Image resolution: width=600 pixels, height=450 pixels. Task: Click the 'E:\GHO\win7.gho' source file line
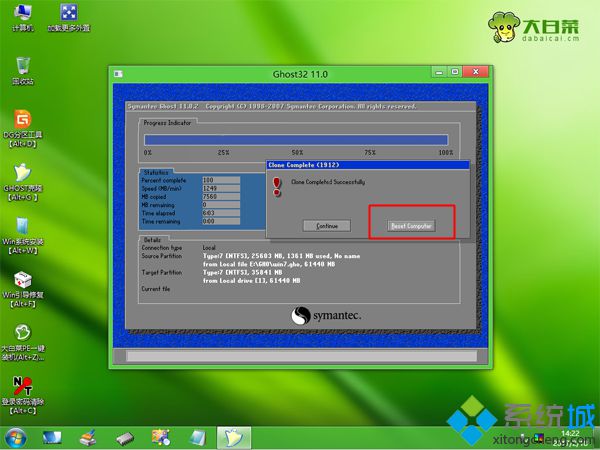(x=269, y=264)
